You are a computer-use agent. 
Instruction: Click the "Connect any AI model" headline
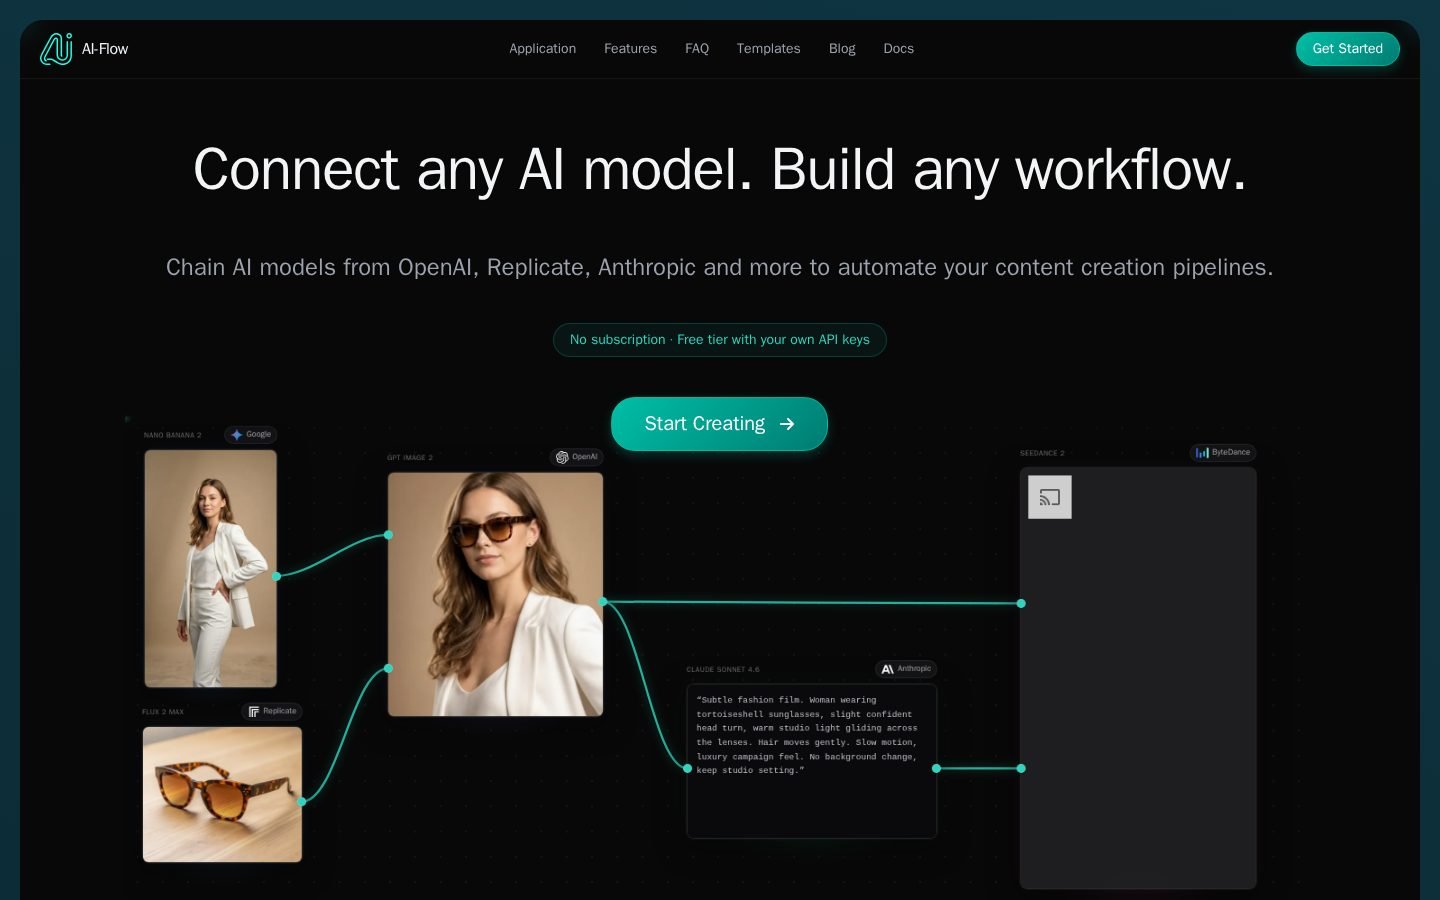click(720, 169)
